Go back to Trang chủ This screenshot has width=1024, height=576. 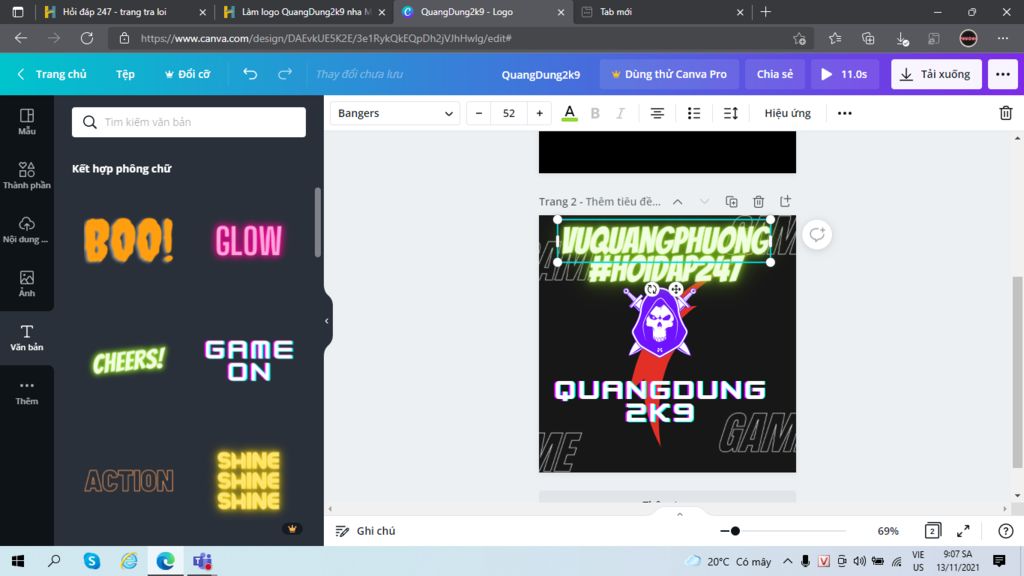tap(52, 74)
